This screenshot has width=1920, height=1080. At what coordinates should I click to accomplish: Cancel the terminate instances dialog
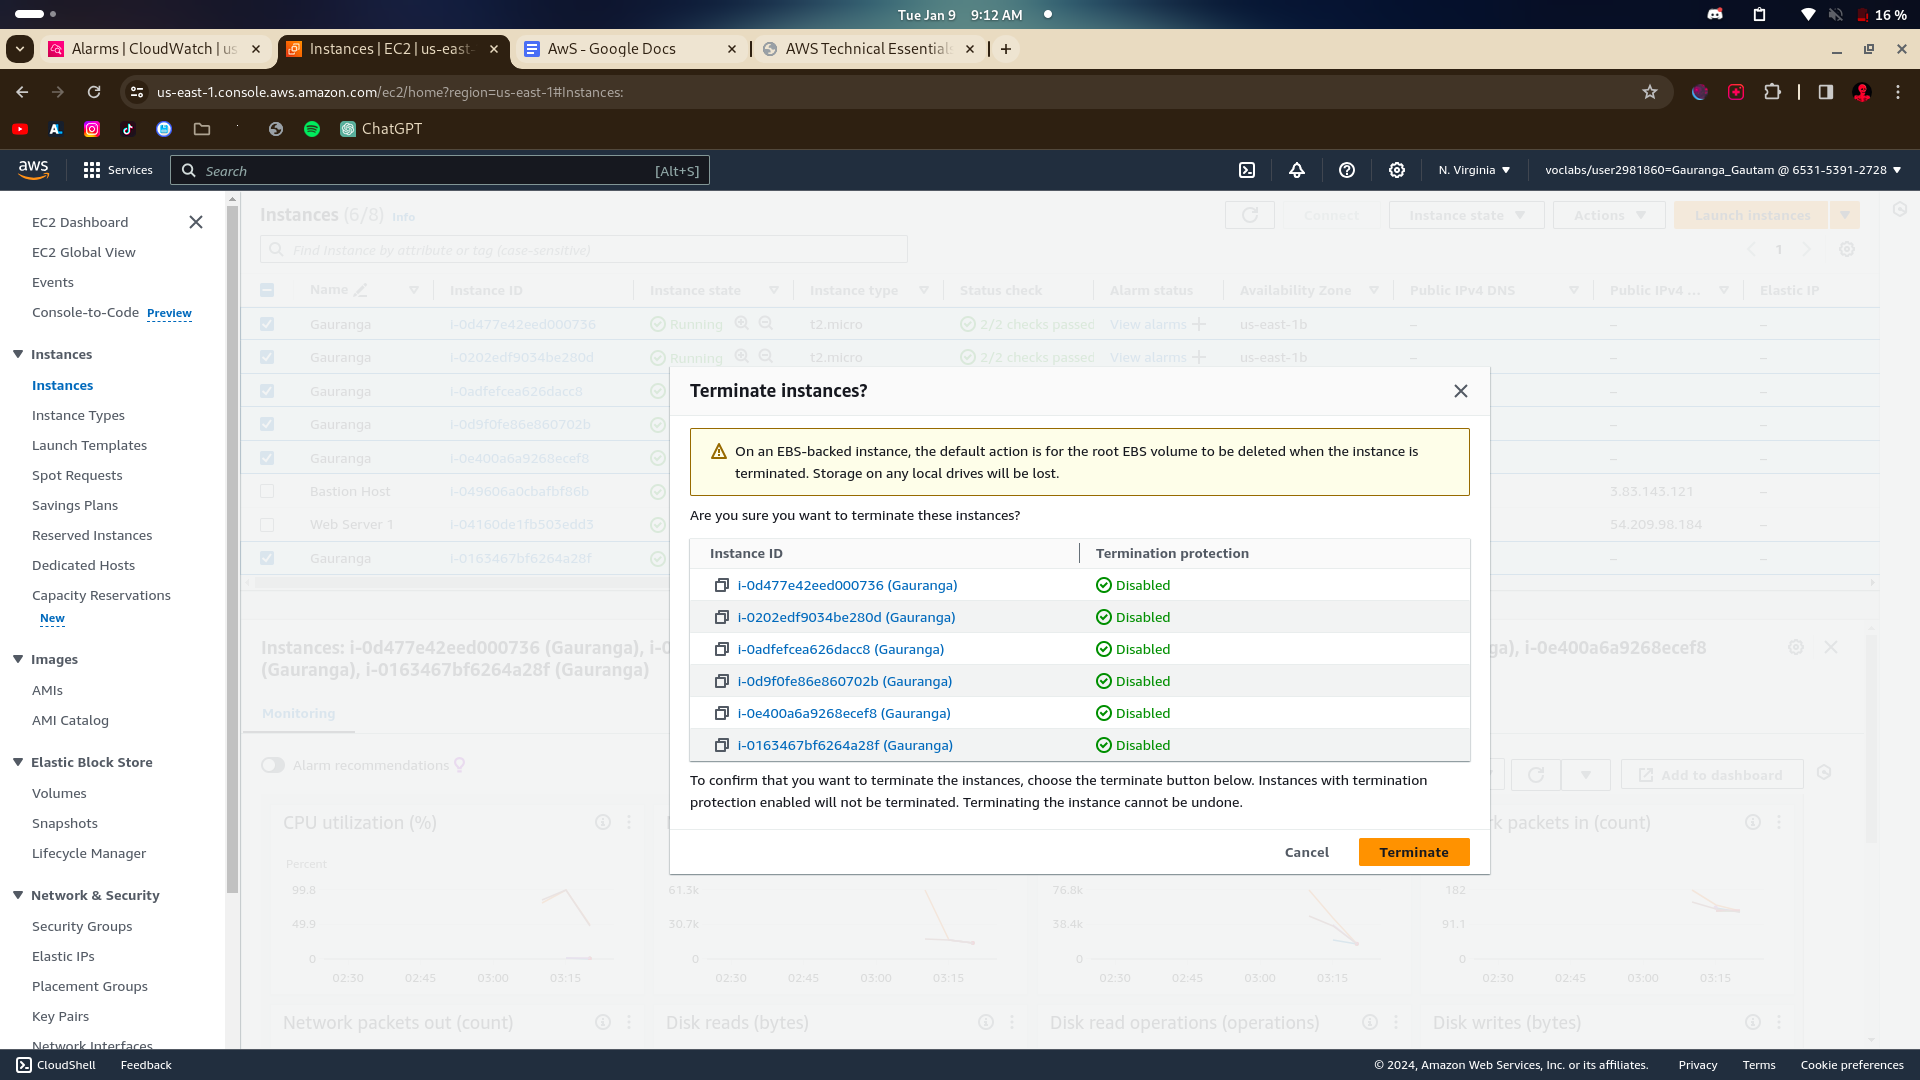point(1306,852)
